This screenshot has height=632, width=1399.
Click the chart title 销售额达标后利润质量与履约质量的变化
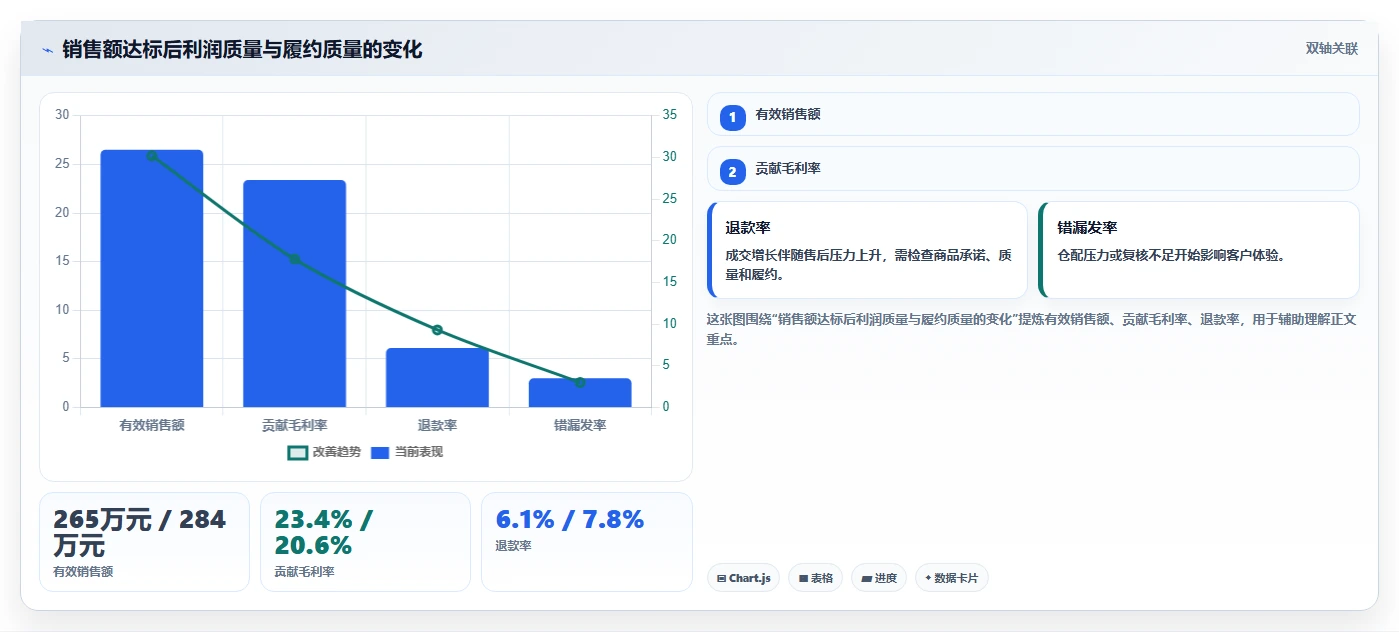pyautogui.click(x=242, y=49)
